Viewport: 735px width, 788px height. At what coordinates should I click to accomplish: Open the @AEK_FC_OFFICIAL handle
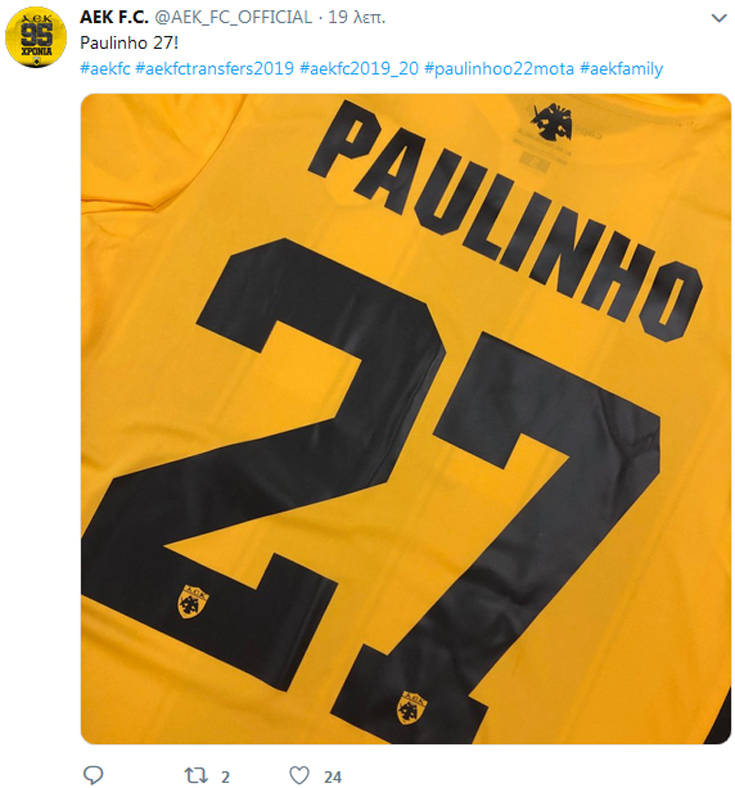[x=233, y=17]
